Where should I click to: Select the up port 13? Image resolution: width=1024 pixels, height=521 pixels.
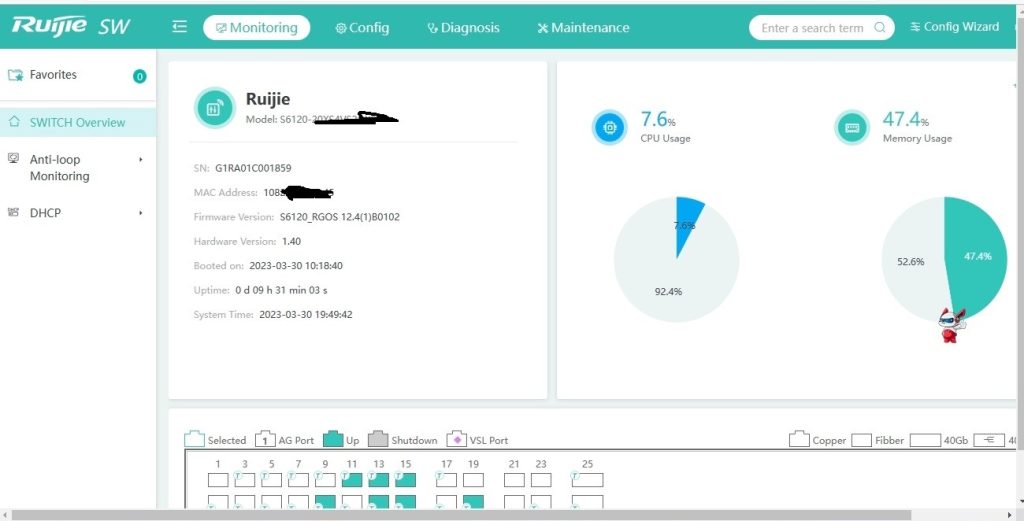tap(378, 480)
